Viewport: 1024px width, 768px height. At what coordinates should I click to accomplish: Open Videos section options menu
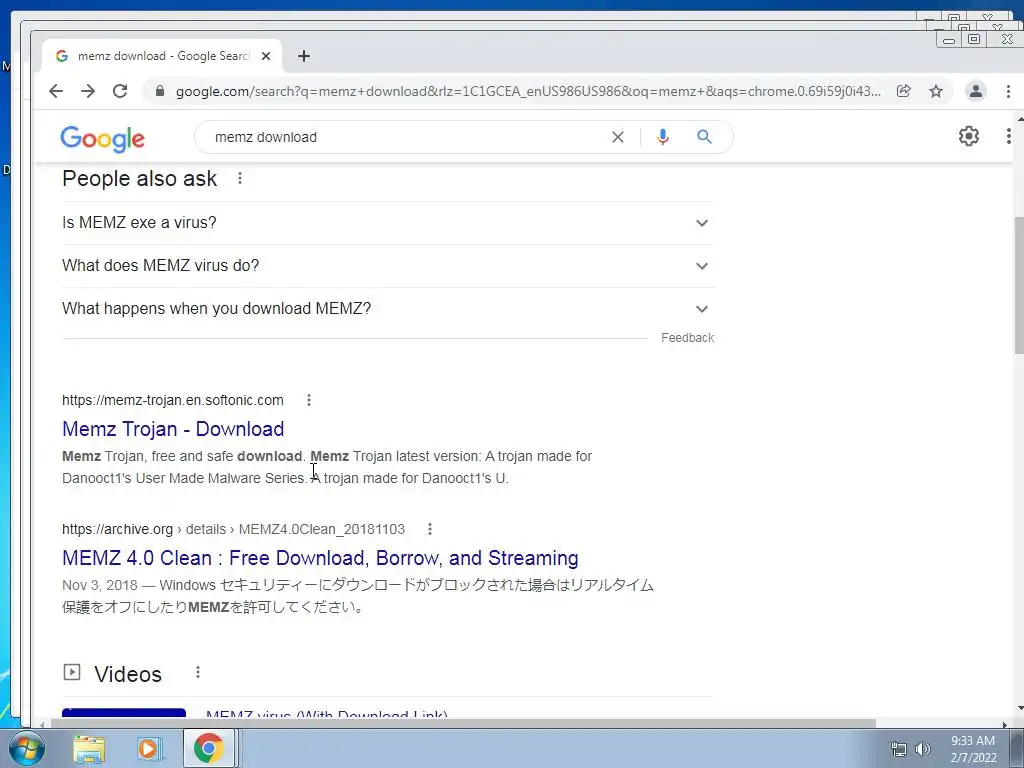[198, 672]
